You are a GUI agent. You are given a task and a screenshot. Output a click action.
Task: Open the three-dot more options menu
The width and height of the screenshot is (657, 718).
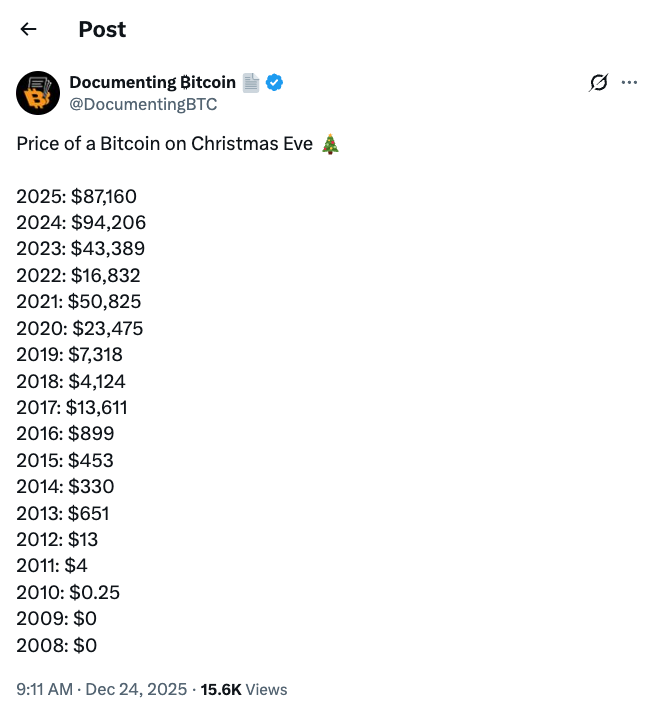tap(629, 83)
